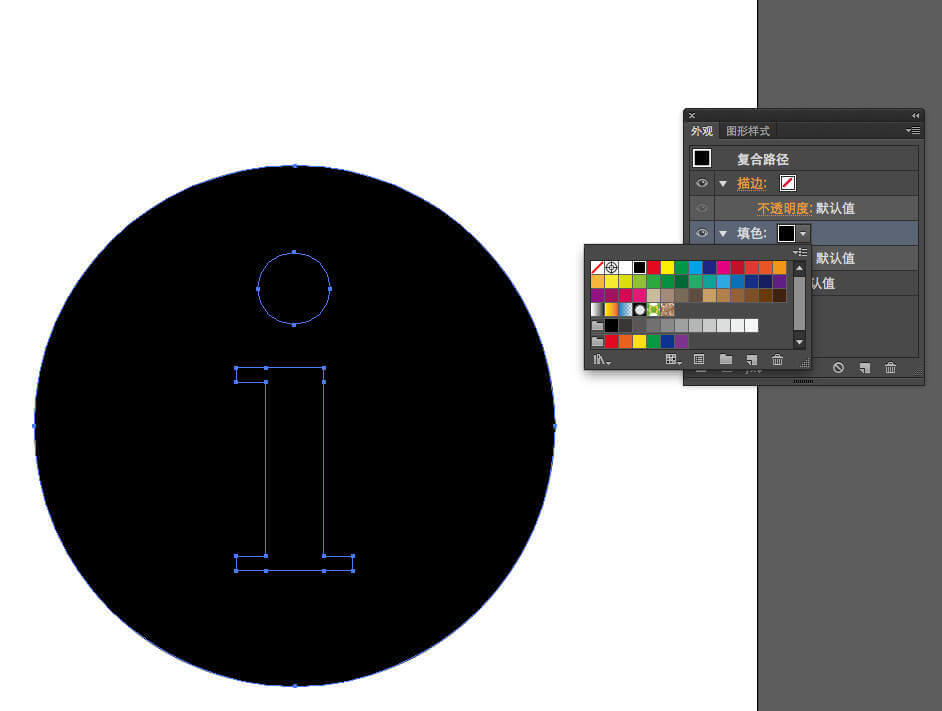Delete selected item in Appearance panel
Image resolution: width=942 pixels, height=711 pixels.
(890, 368)
